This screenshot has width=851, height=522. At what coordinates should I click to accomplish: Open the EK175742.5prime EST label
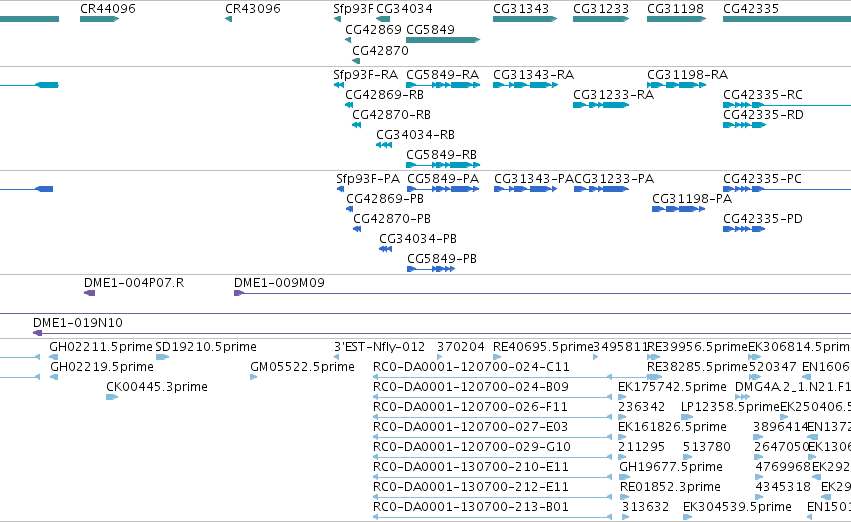672,387
